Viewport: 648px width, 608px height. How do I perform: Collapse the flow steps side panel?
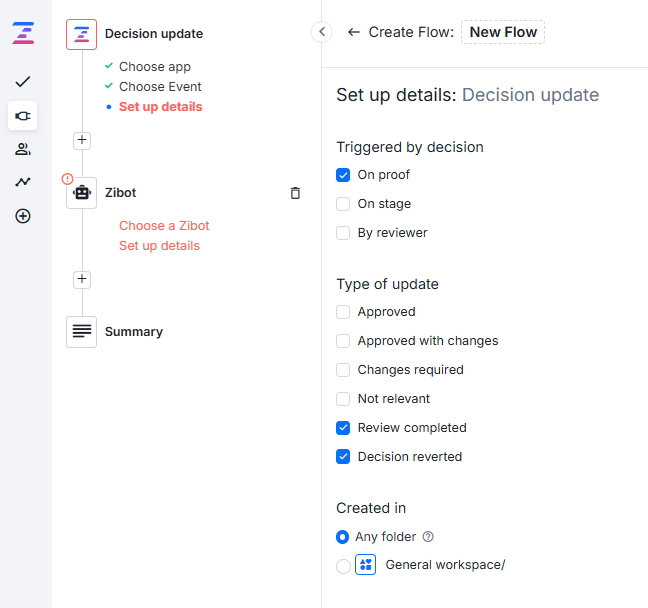coord(321,32)
